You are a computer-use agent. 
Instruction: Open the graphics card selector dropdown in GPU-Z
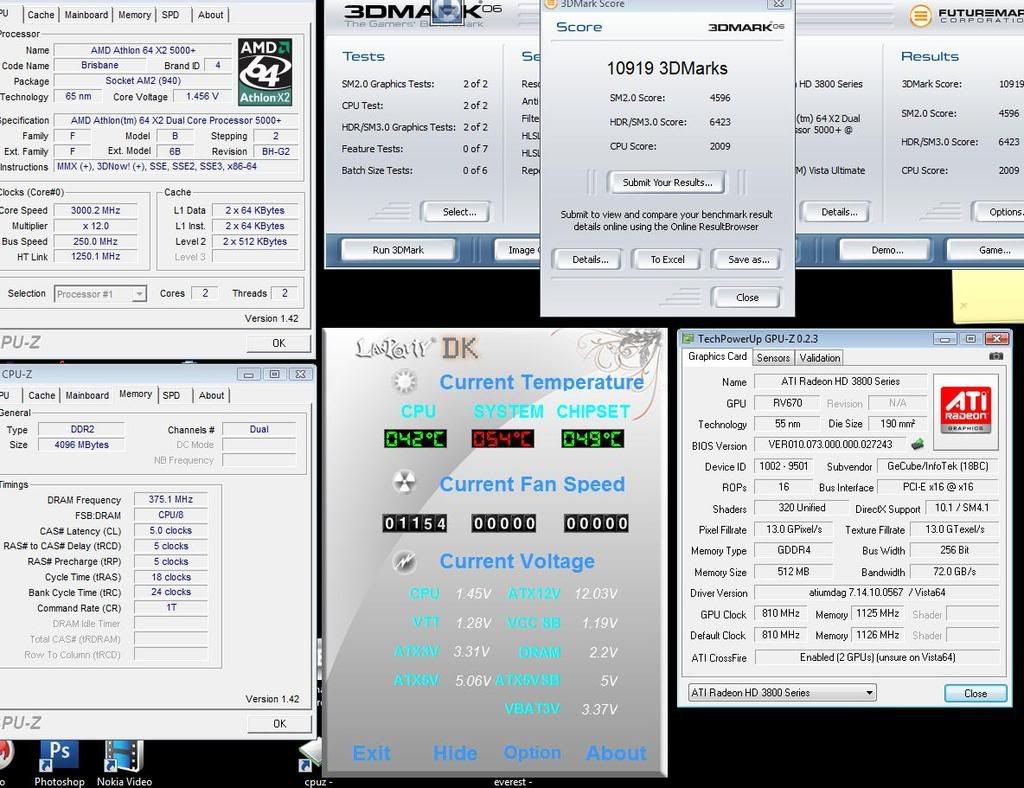tap(782, 692)
